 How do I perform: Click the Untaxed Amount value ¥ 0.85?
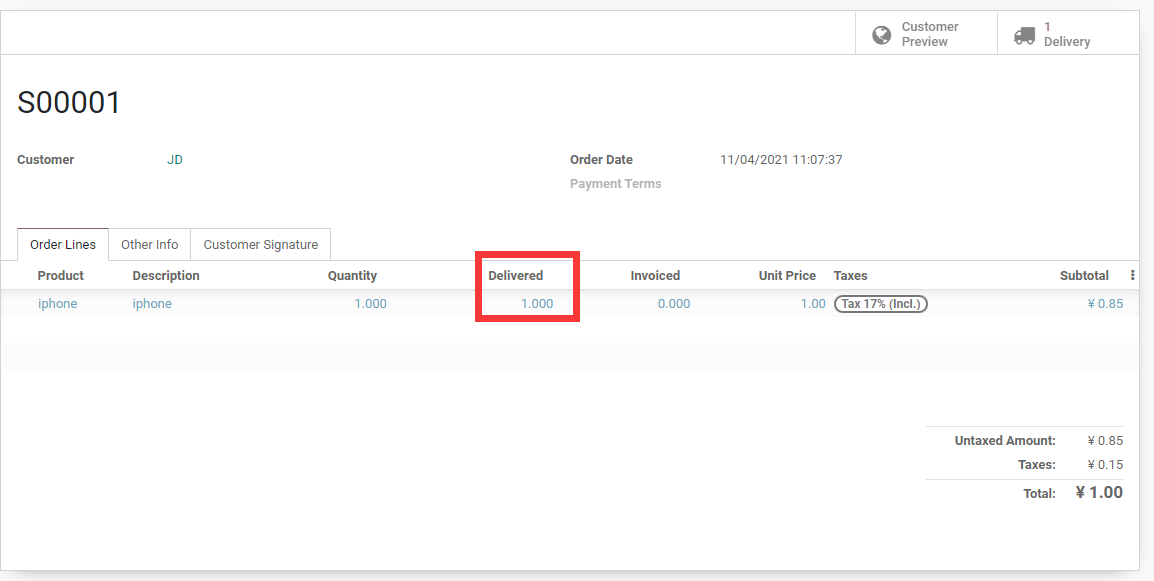click(x=1105, y=441)
